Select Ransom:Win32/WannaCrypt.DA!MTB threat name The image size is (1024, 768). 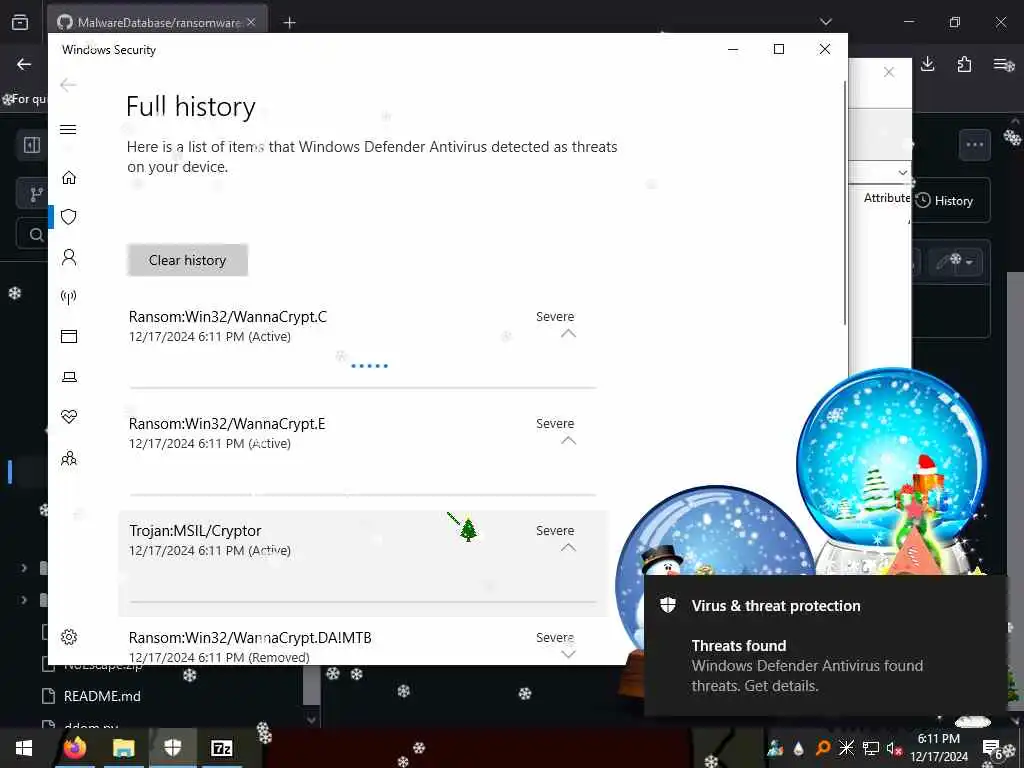tap(250, 637)
